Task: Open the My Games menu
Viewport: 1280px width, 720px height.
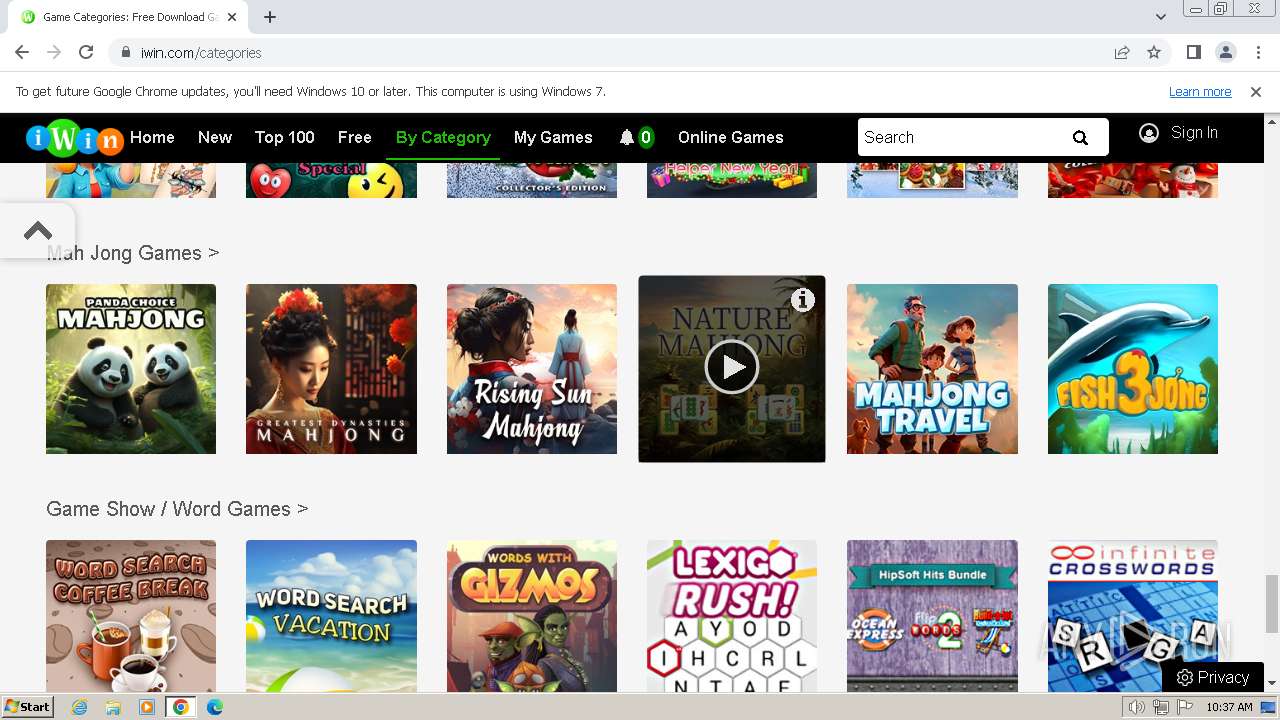Action: [553, 138]
